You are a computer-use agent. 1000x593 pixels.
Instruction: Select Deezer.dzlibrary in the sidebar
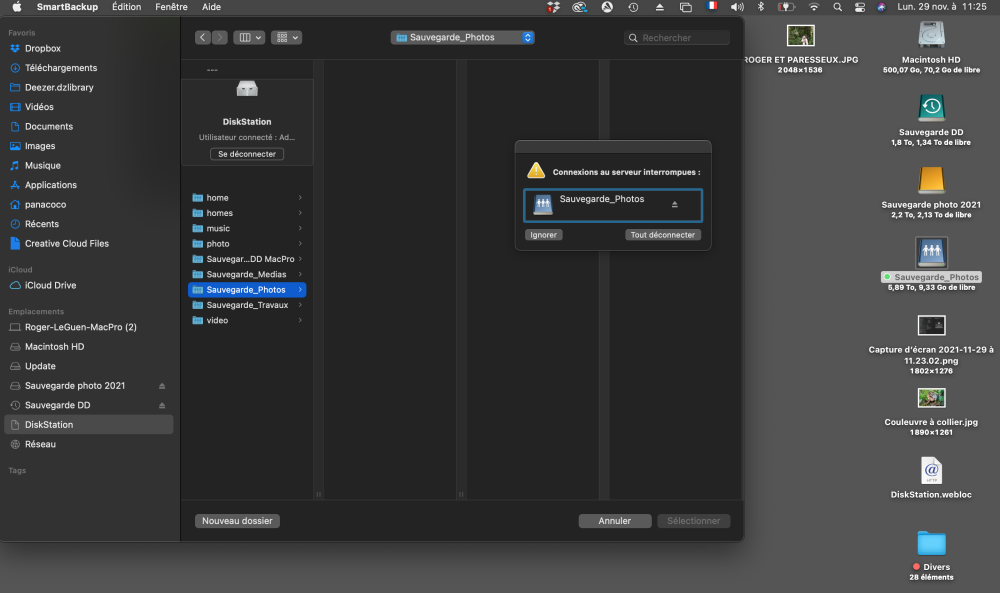(x=89, y=87)
